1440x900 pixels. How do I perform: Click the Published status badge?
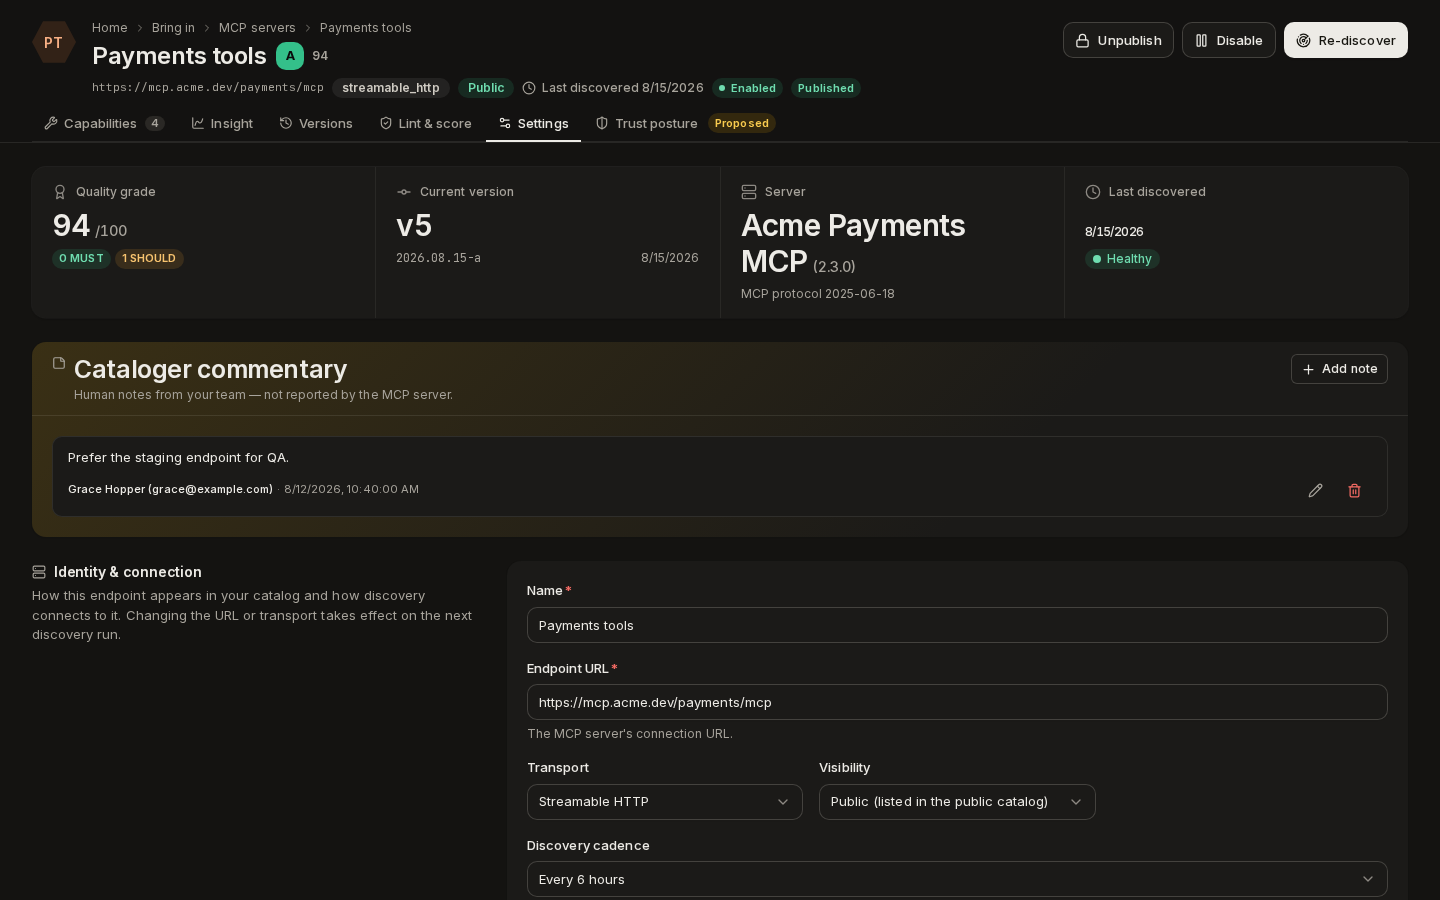tap(826, 88)
